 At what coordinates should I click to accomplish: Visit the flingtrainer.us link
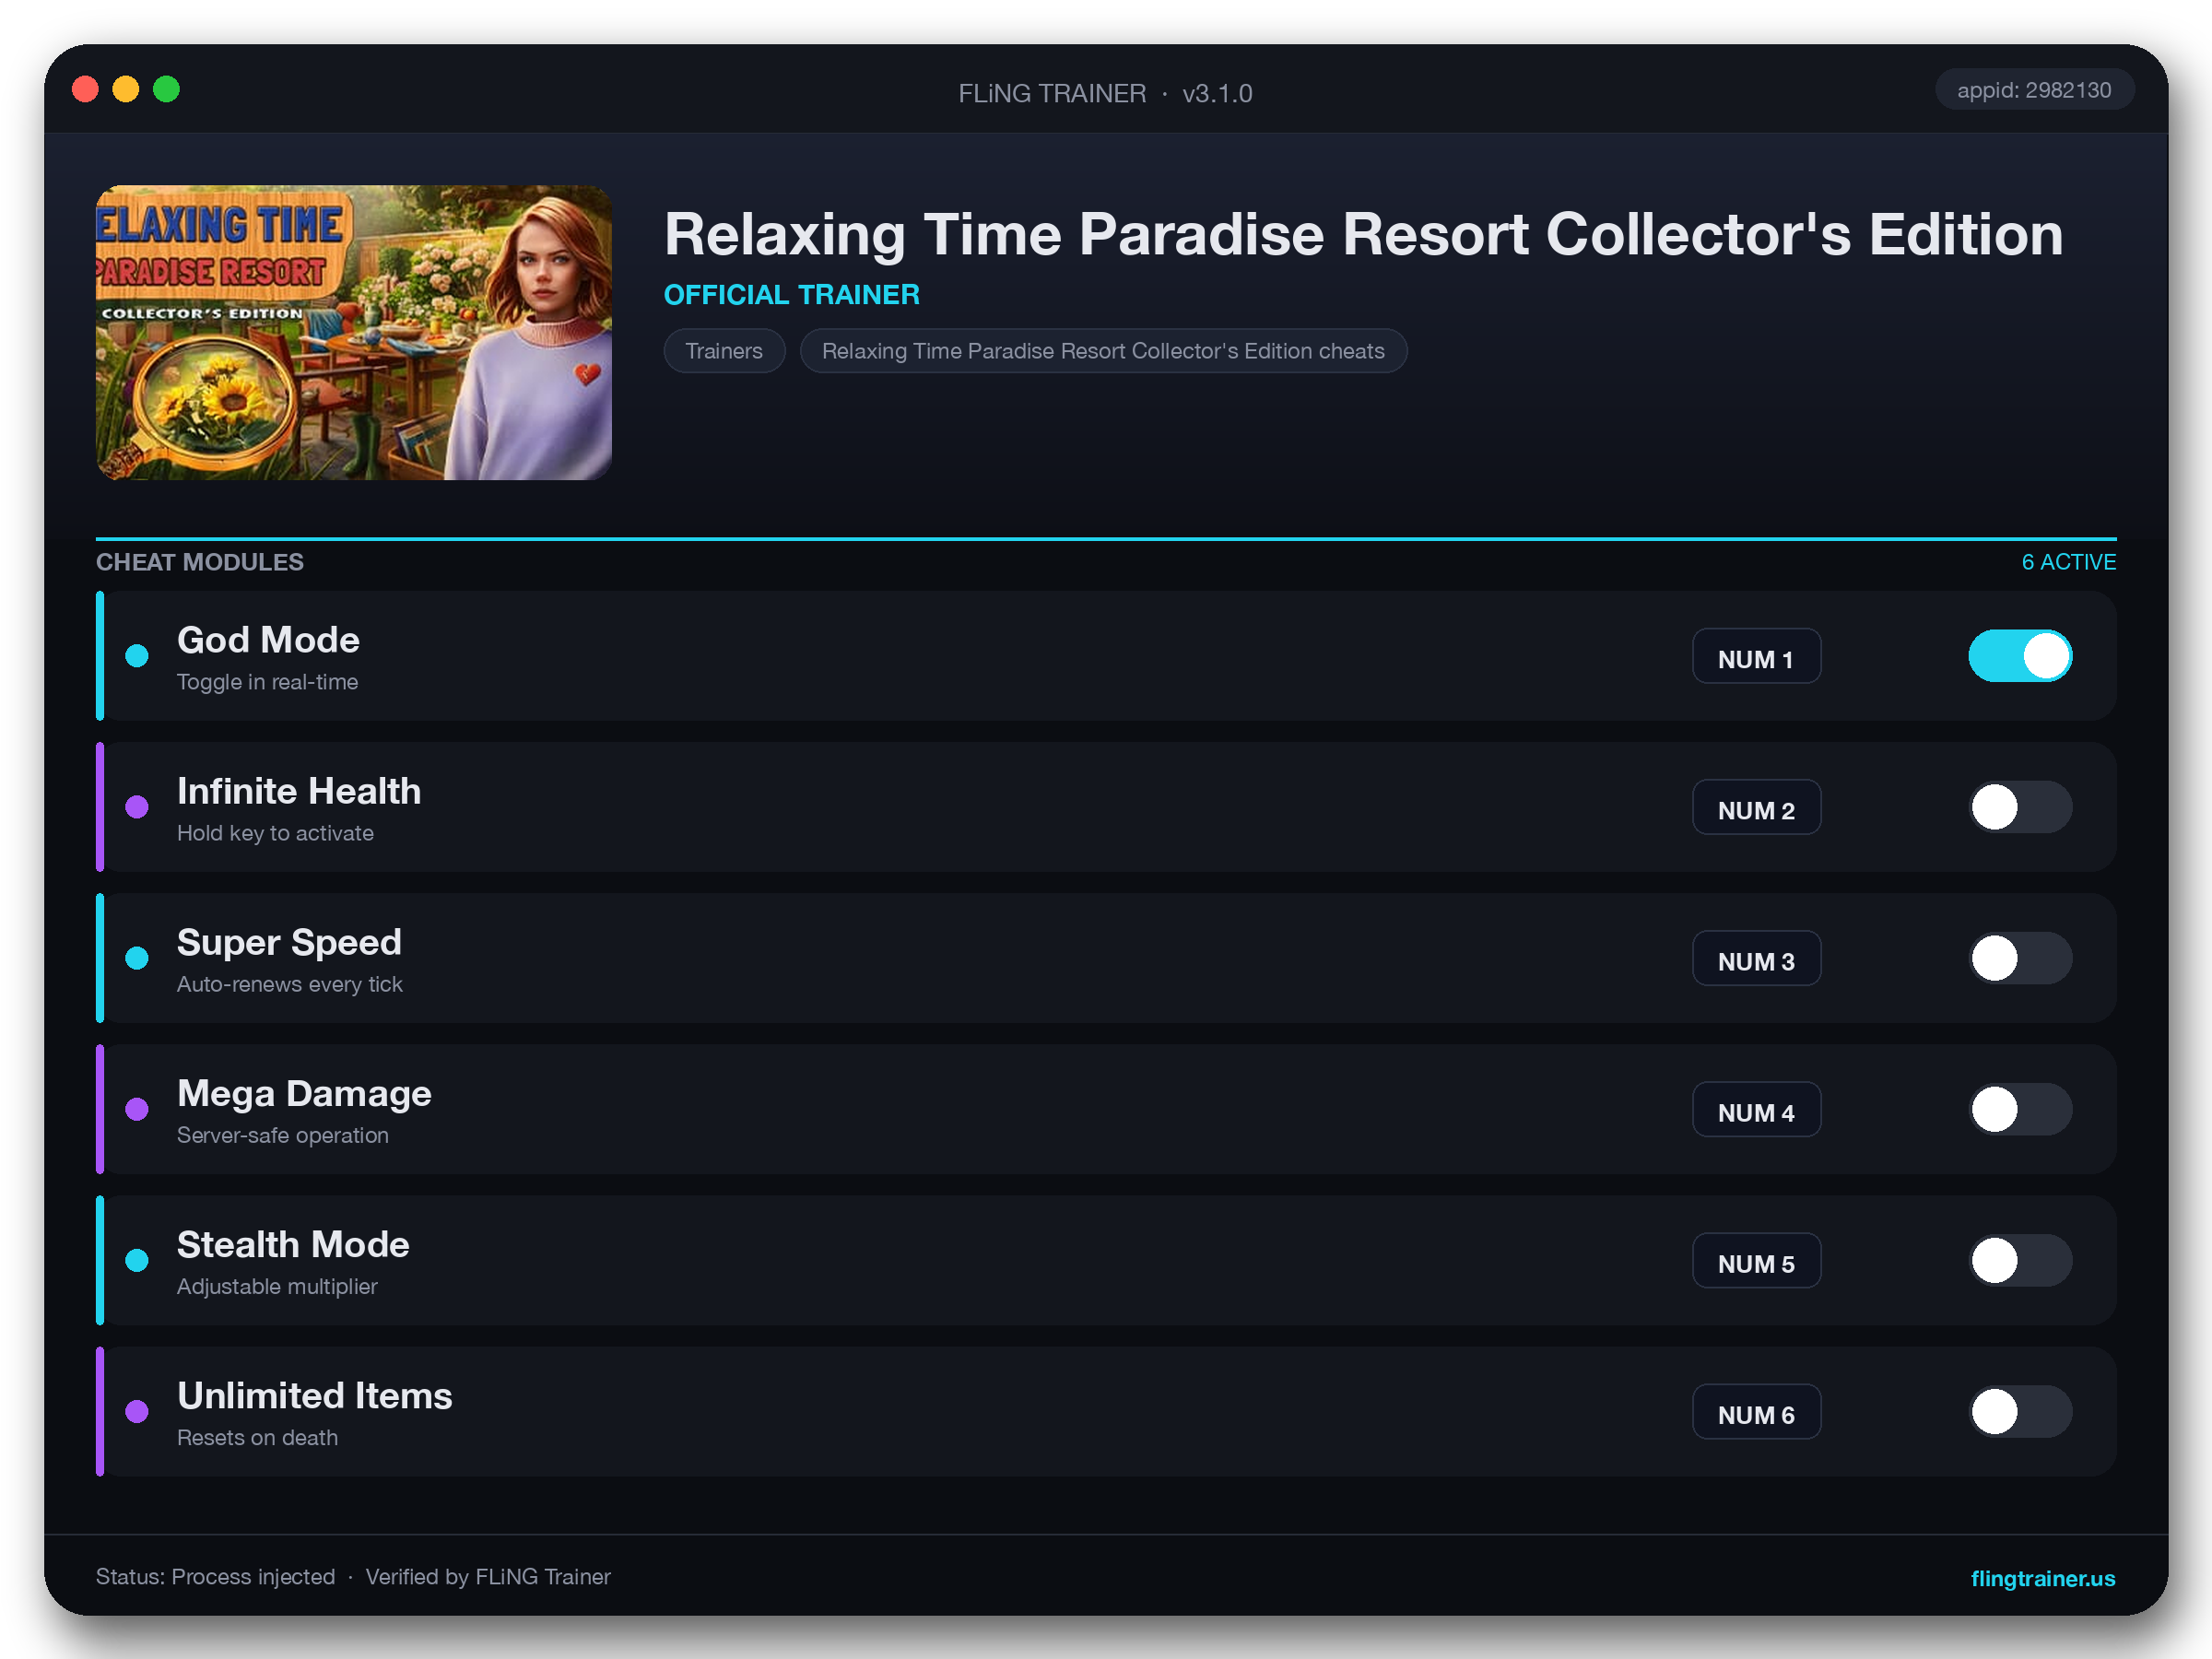coord(2042,1578)
